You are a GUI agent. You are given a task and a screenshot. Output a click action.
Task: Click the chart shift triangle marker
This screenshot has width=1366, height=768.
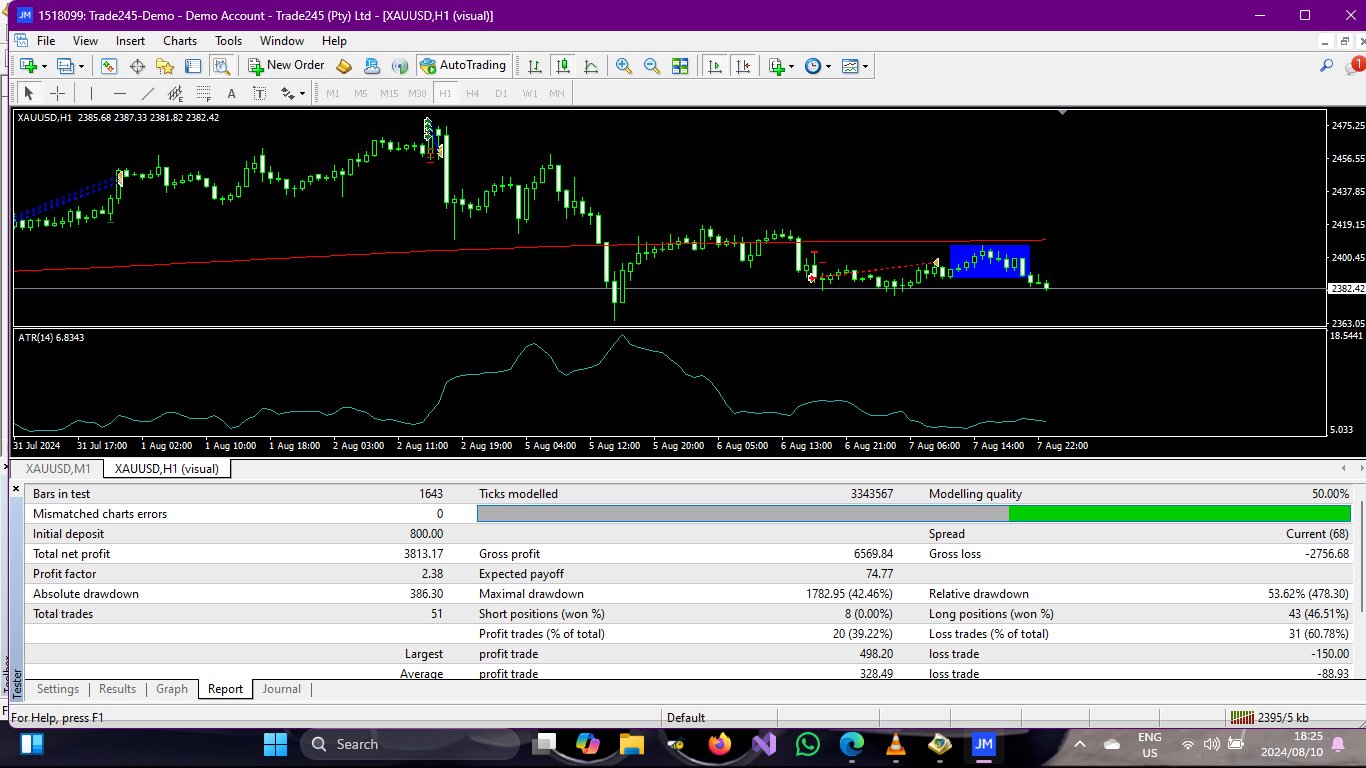[x=1062, y=113]
